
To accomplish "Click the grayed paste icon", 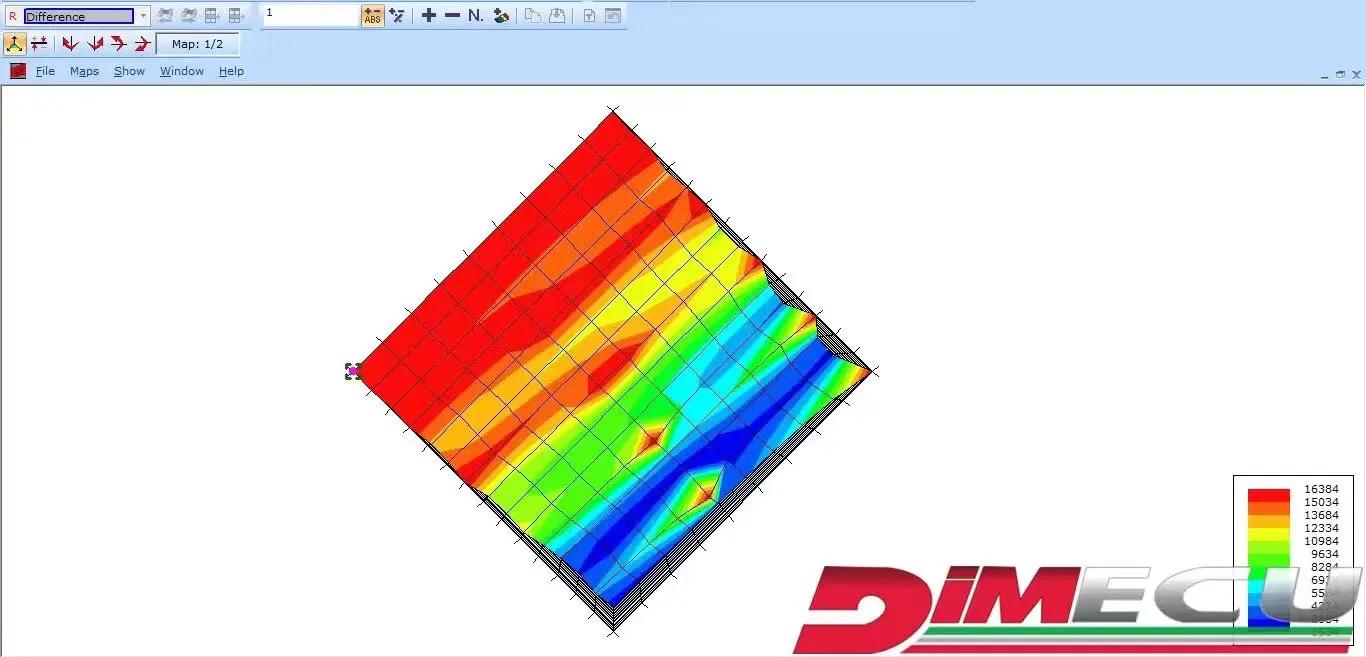I will point(557,16).
